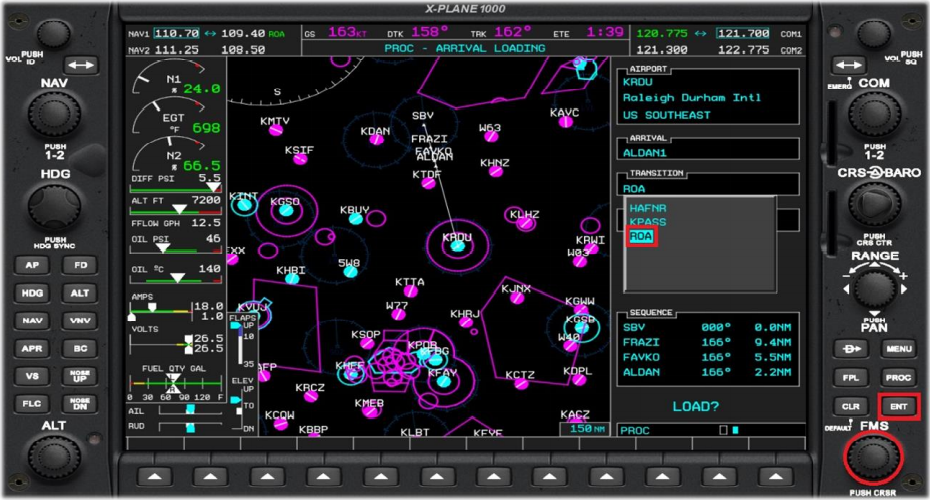Click ALDAN row in sequence list
The height and width of the screenshot is (500, 930).
707,372
